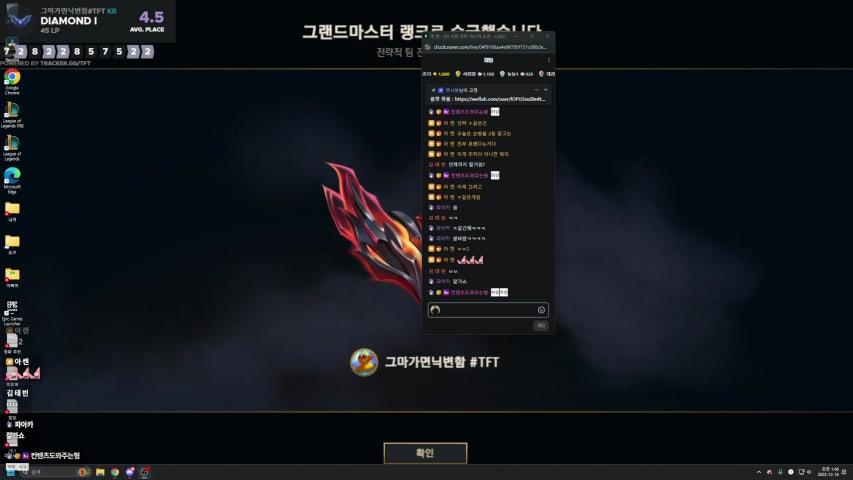Collapse the pinned chat notice chevron
This screenshot has height=480, width=853.
click(x=546, y=90)
